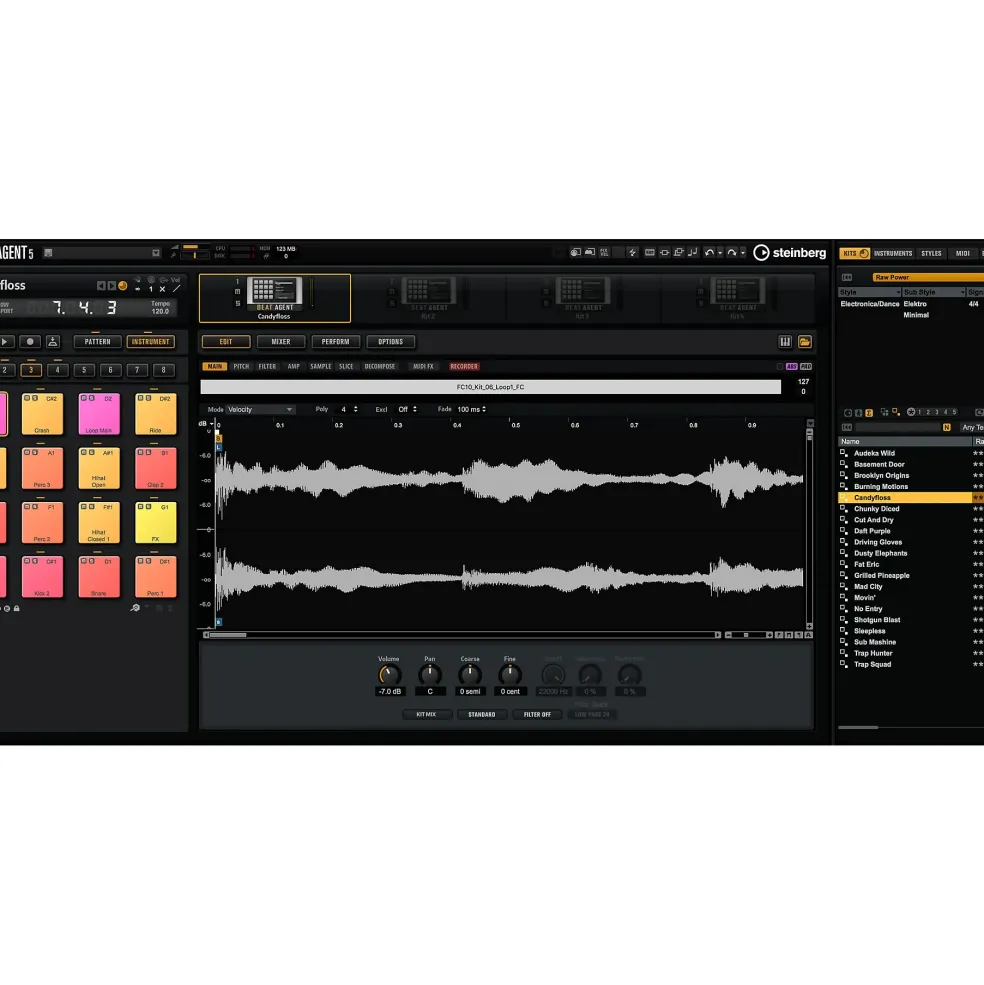The height and width of the screenshot is (985, 984).
Task: Click the previous kit arrow icon
Action: click(x=101, y=286)
